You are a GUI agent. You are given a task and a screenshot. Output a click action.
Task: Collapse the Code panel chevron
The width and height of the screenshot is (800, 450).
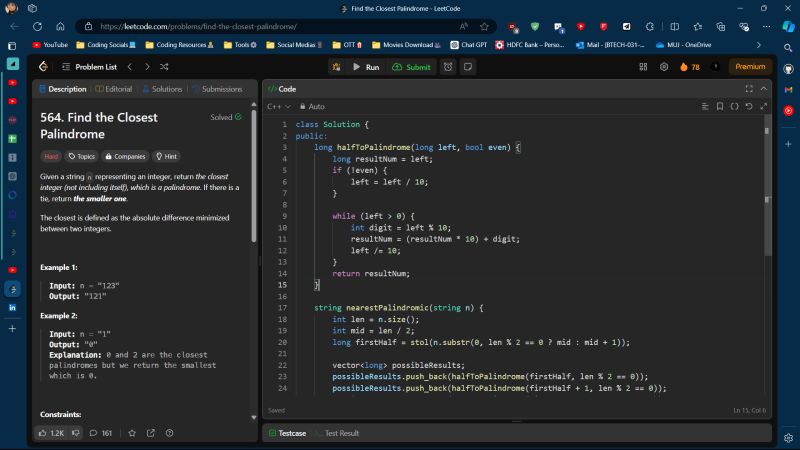(x=764, y=89)
